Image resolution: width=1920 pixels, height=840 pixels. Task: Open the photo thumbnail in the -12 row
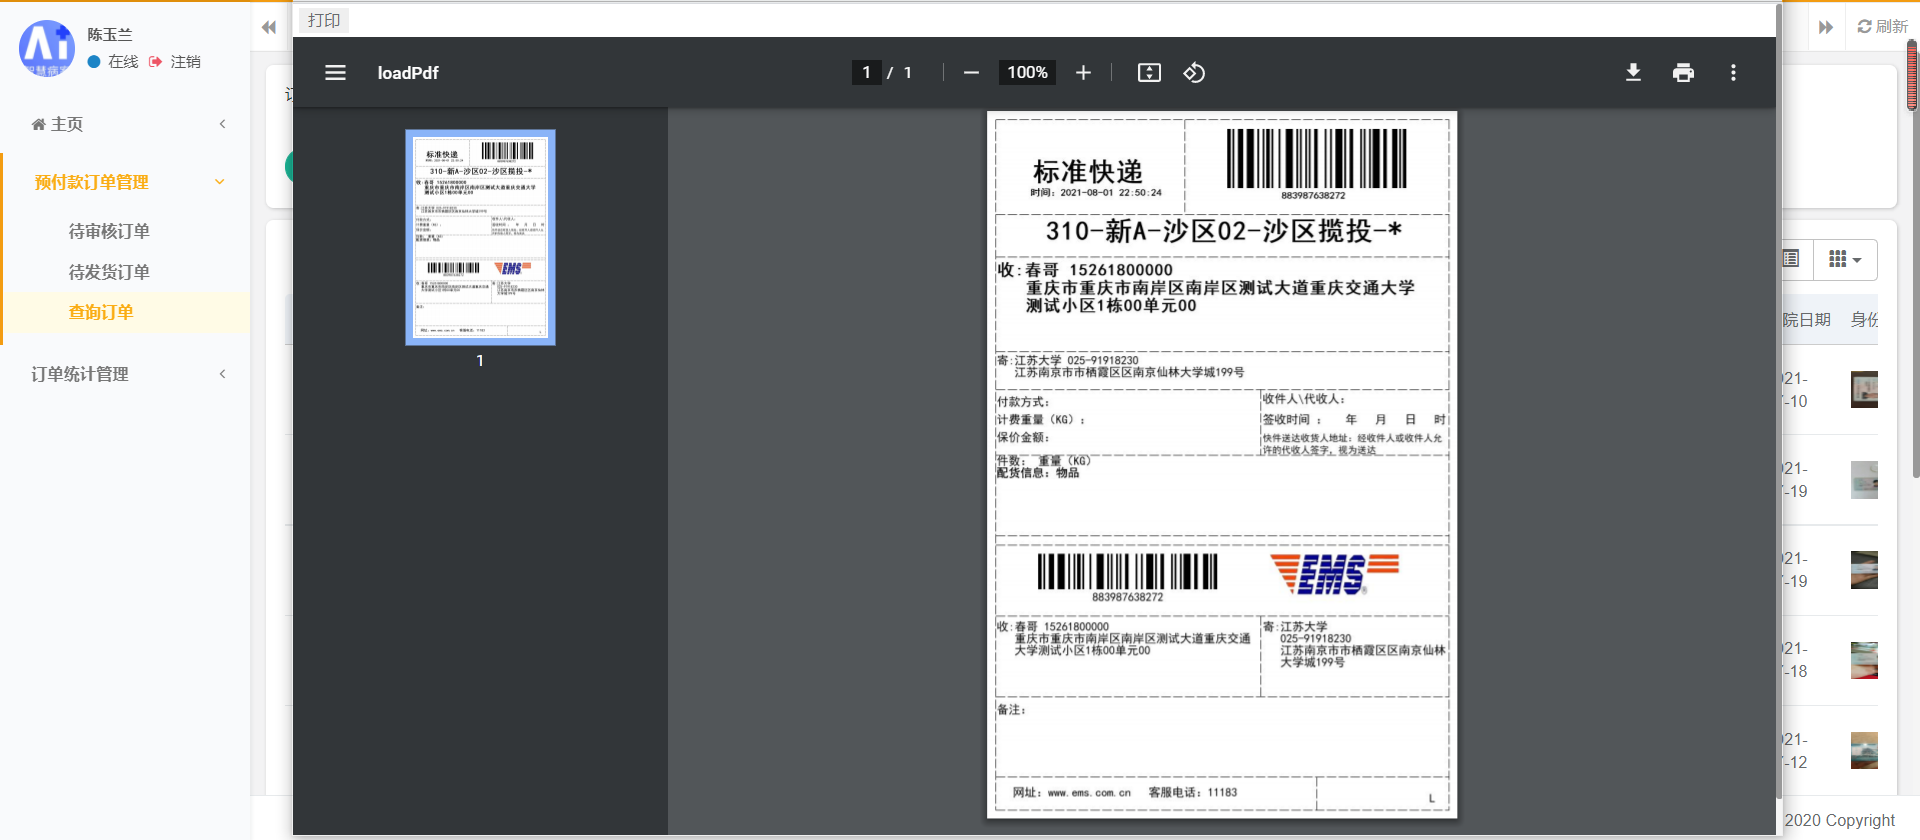point(1864,750)
